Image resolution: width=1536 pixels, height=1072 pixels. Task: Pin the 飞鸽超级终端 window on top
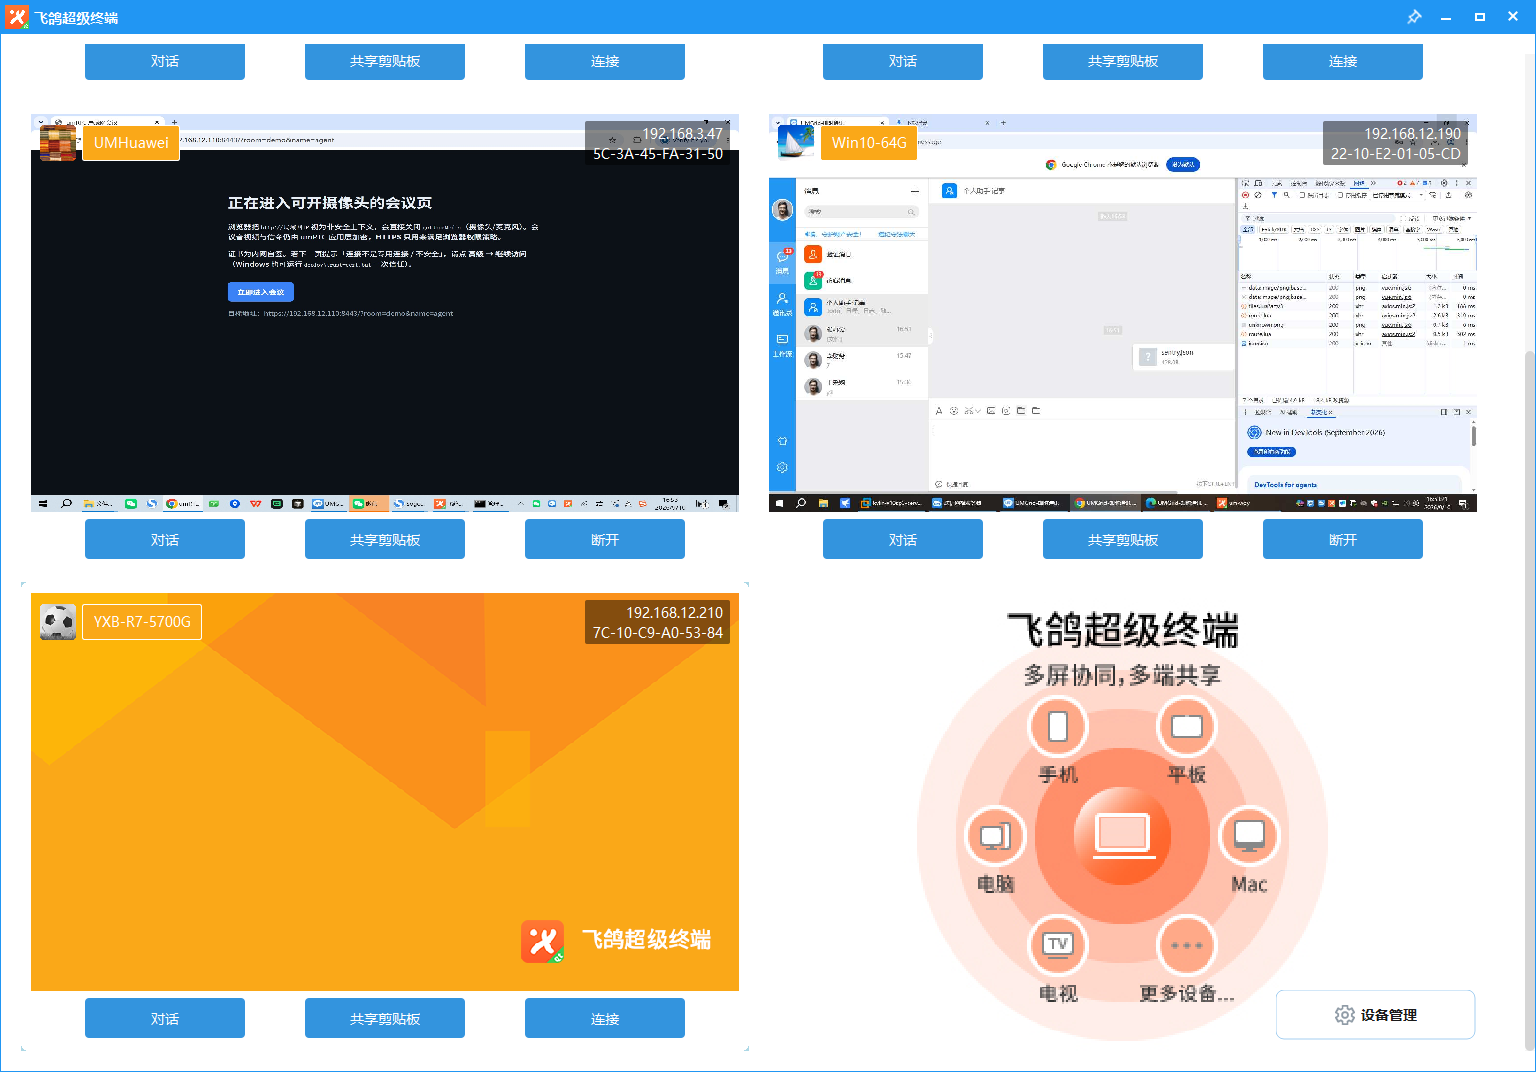pyautogui.click(x=1414, y=17)
